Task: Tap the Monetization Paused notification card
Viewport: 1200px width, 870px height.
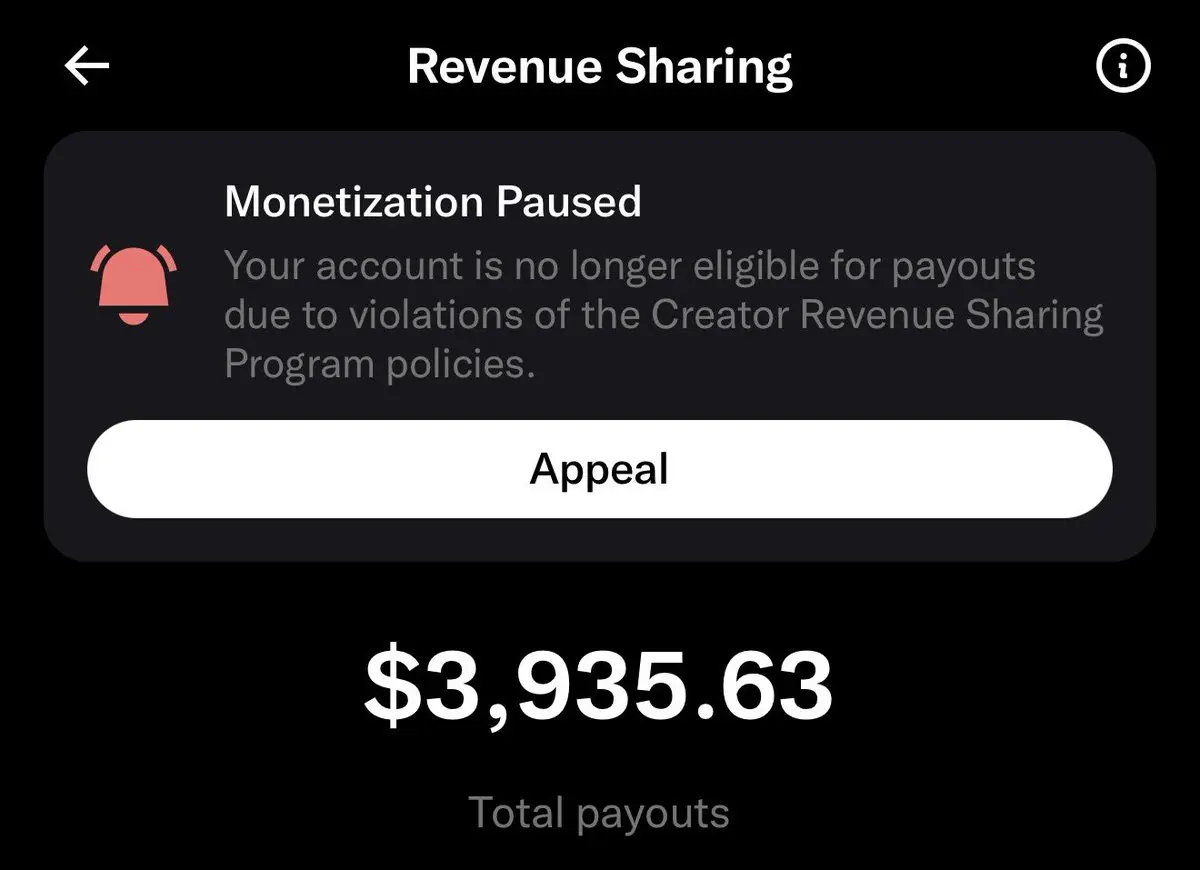Action: click(599, 345)
